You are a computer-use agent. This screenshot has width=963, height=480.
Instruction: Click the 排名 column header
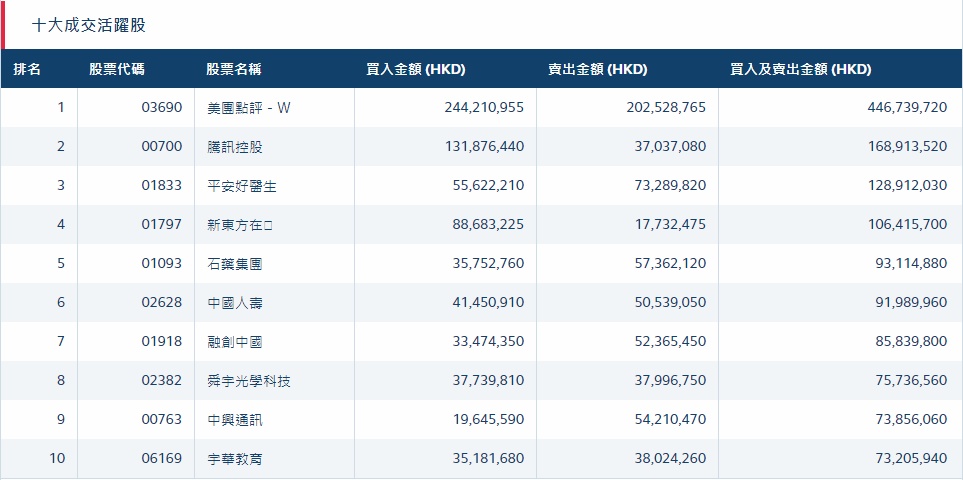(28, 70)
